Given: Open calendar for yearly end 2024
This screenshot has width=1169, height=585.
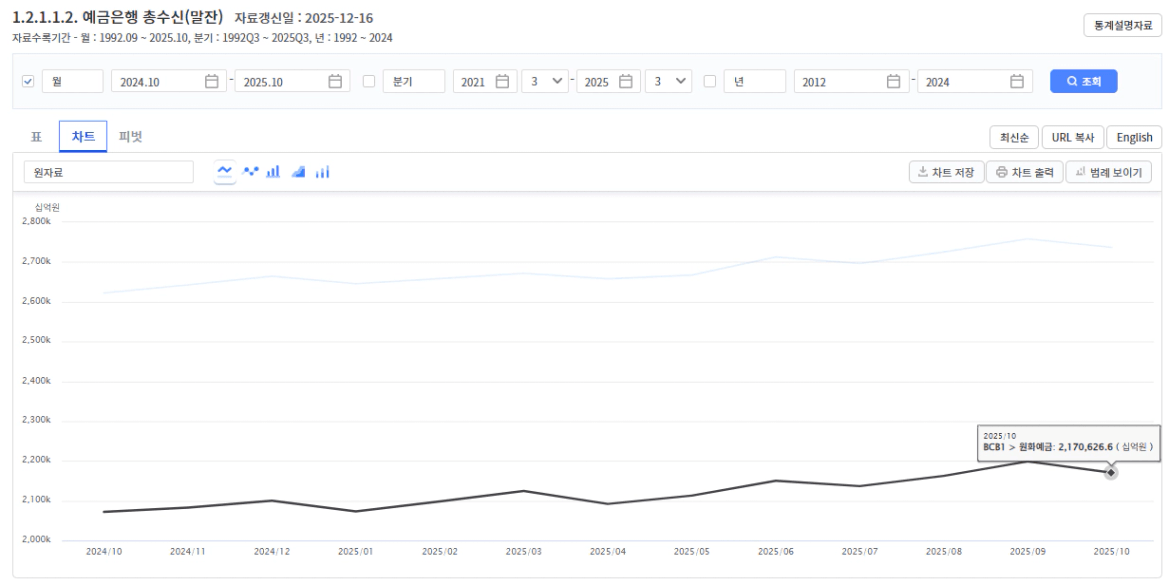Looking at the screenshot, I should (1017, 82).
